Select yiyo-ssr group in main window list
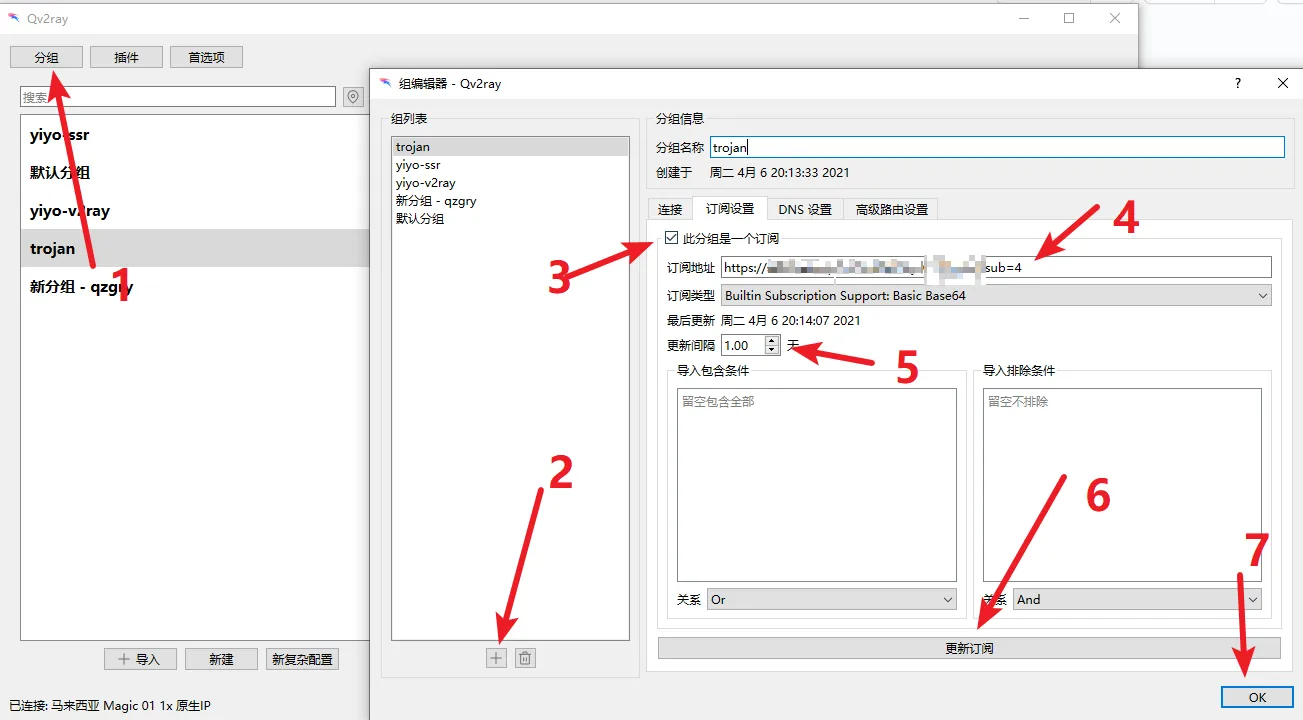 [195, 135]
